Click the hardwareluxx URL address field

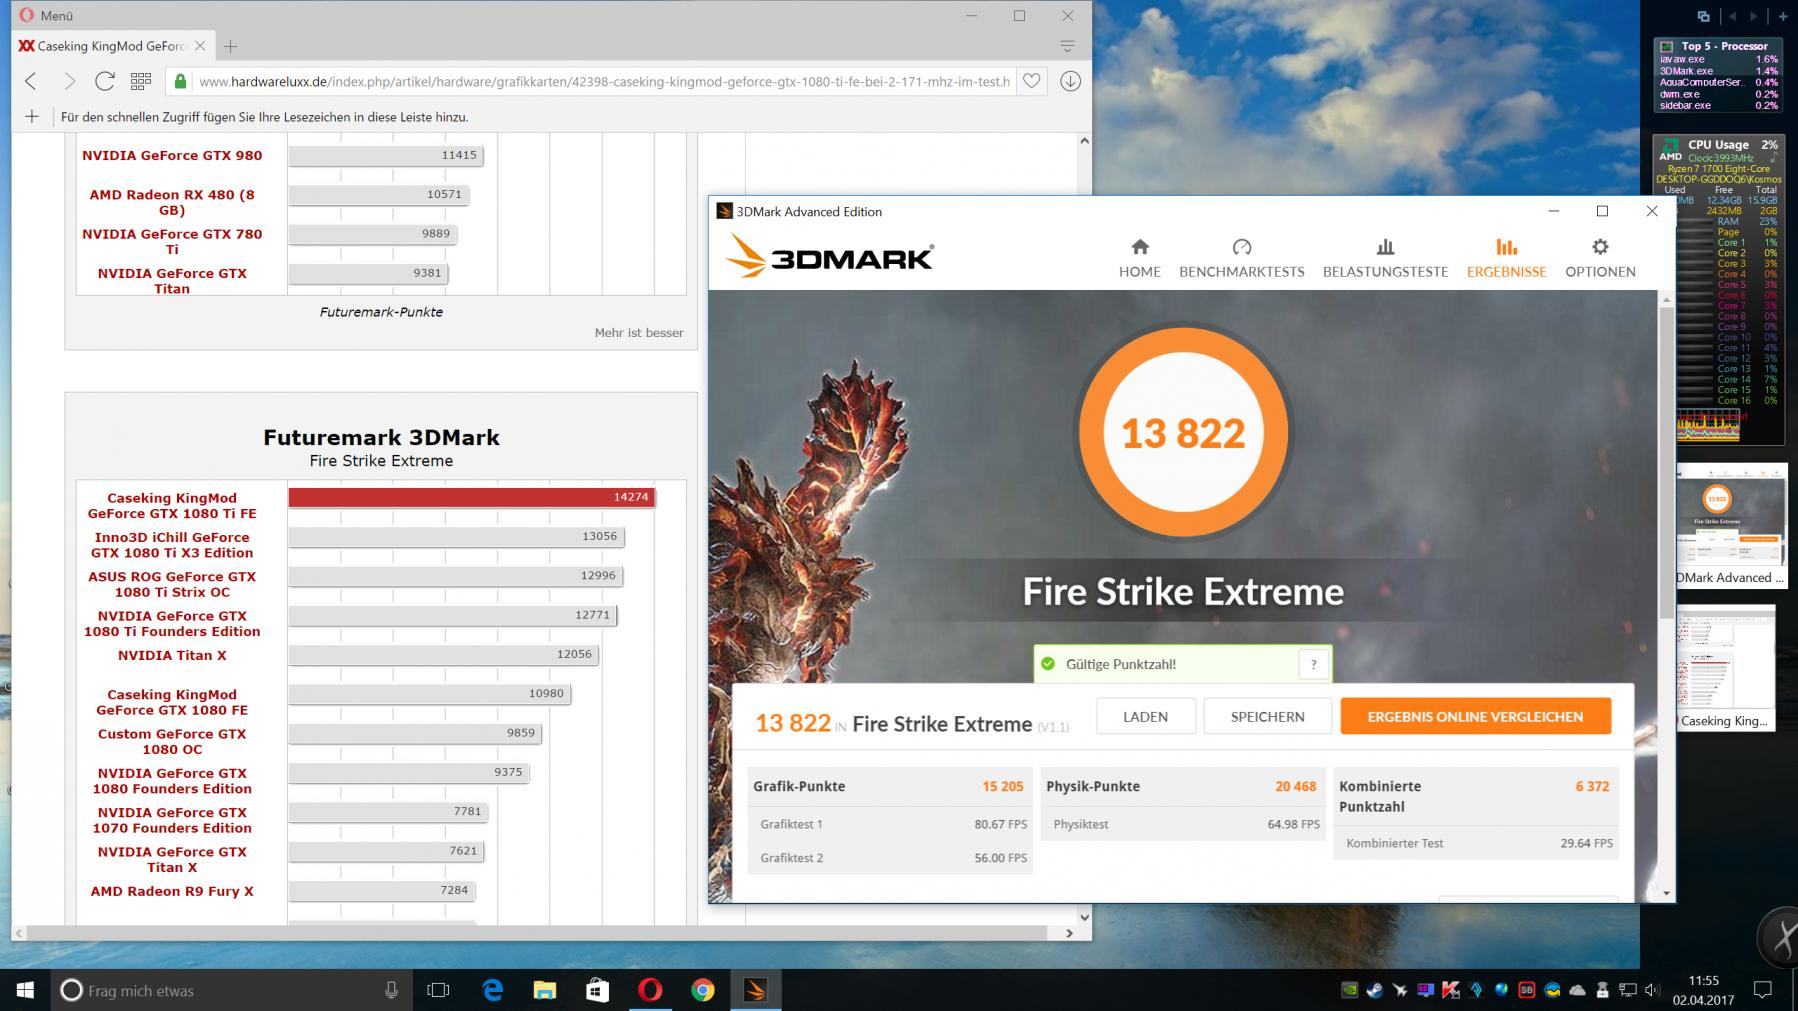tap(604, 81)
